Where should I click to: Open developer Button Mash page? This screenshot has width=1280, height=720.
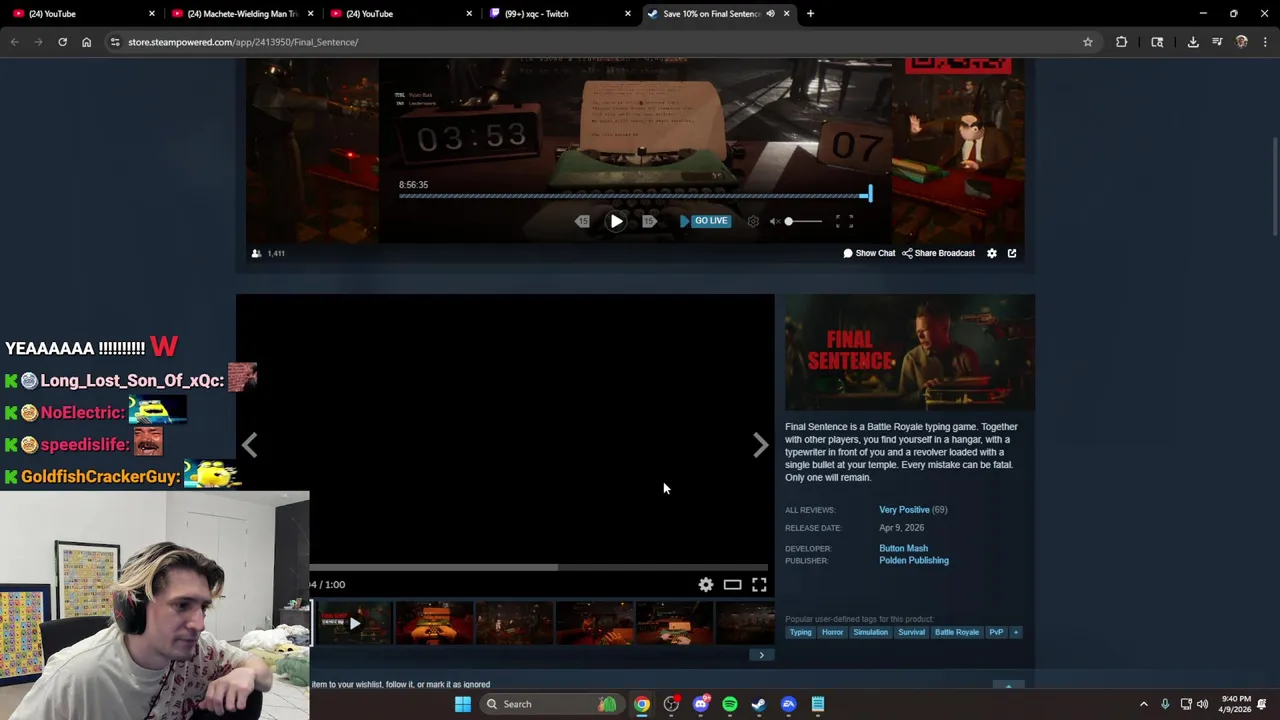[903, 548]
